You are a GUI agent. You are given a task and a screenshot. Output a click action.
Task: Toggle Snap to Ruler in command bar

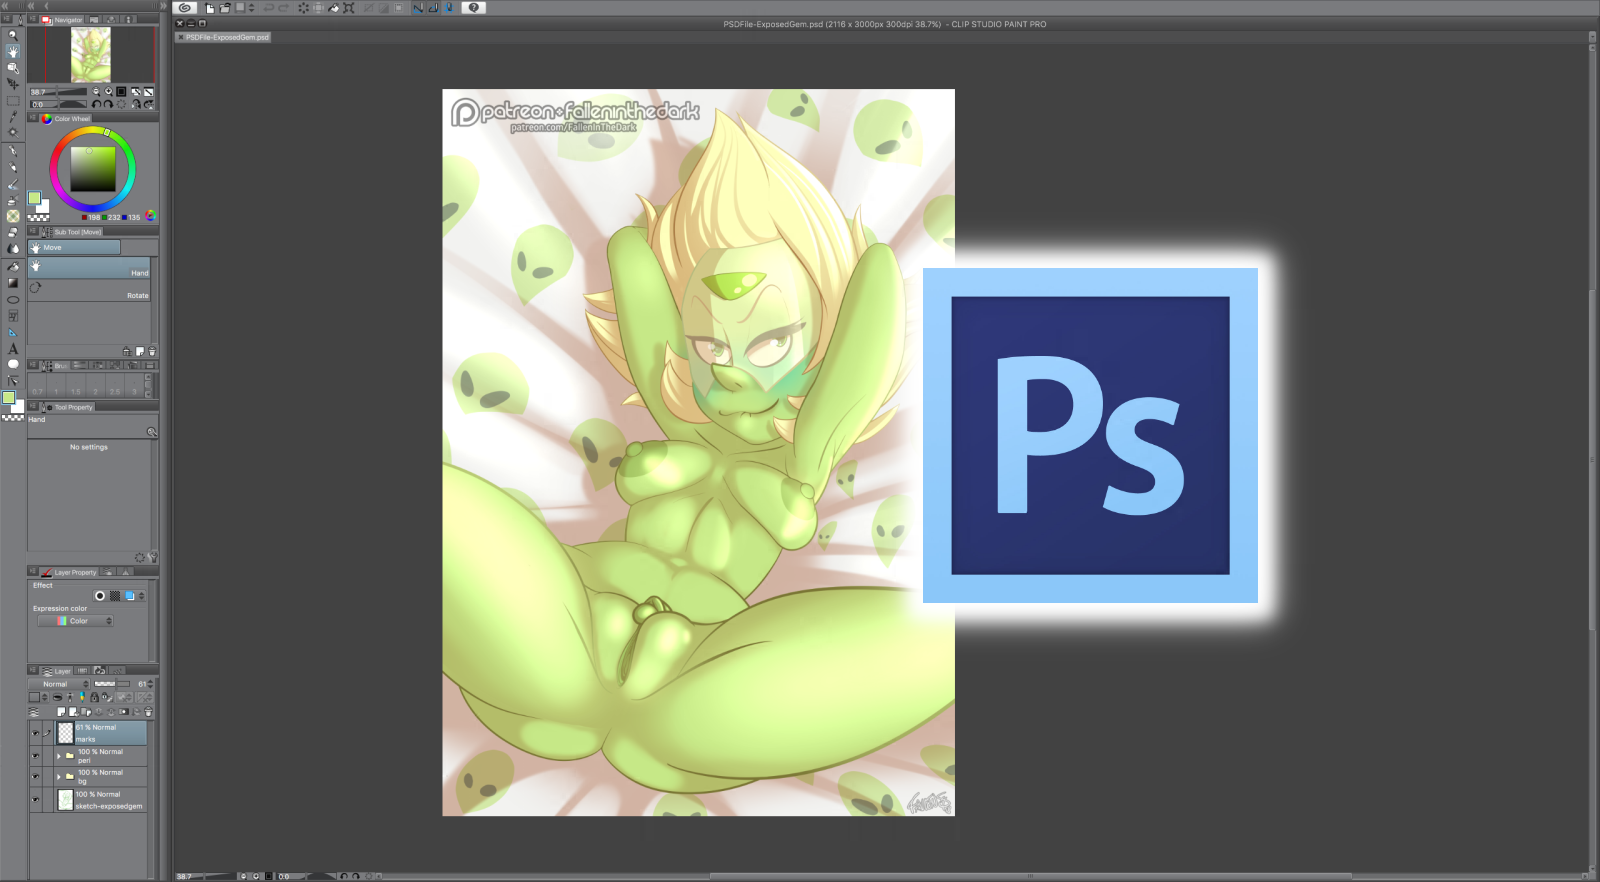418,8
